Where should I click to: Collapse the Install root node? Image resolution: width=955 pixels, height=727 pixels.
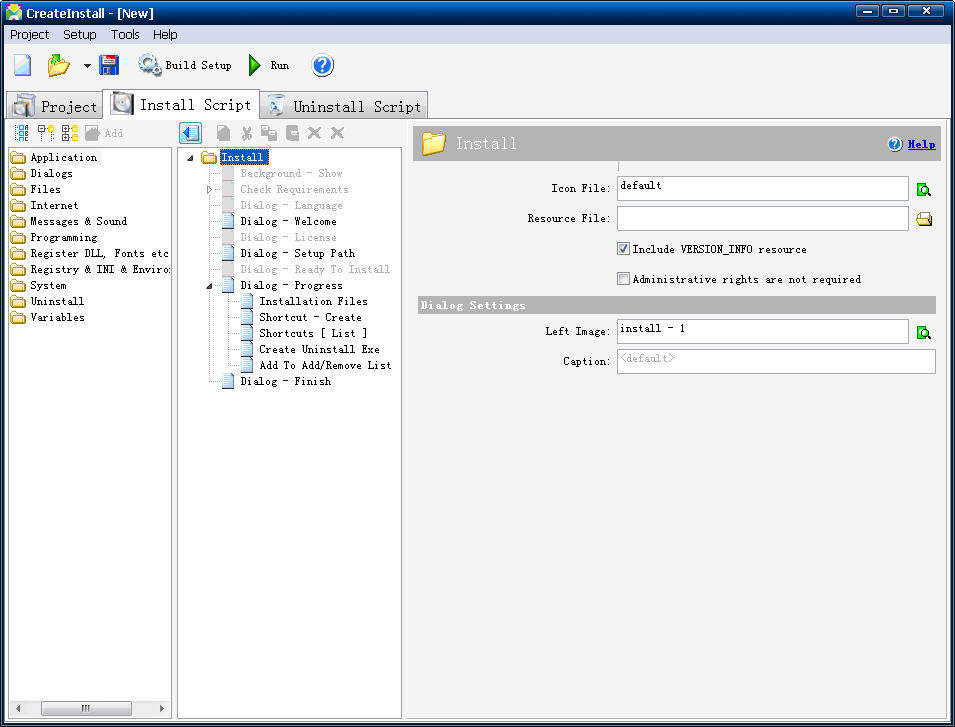[190, 158]
